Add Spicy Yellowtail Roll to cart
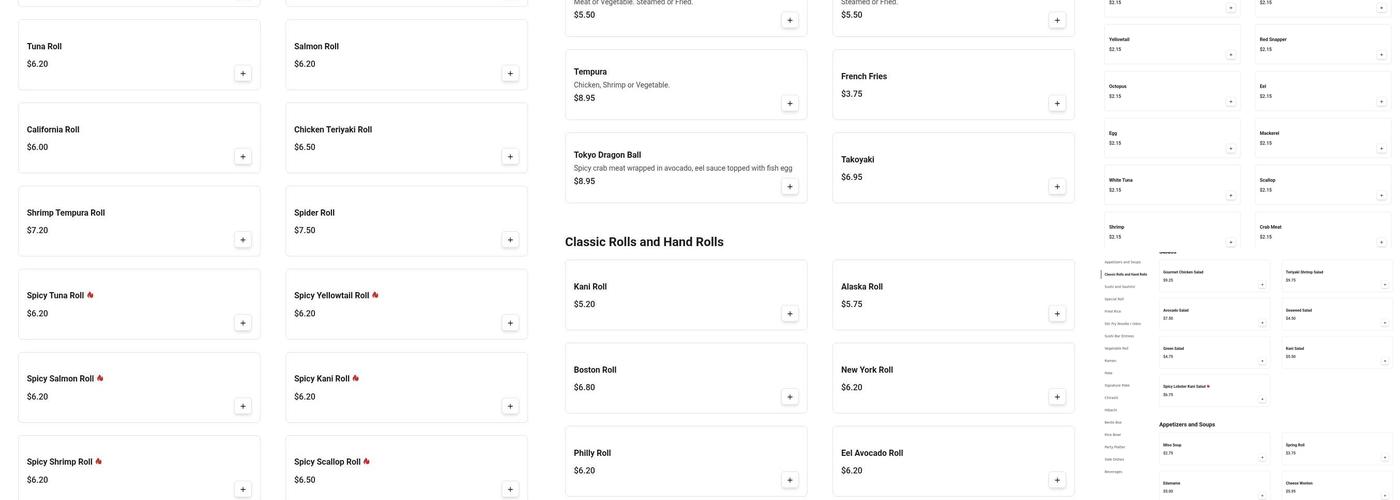 (510, 323)
